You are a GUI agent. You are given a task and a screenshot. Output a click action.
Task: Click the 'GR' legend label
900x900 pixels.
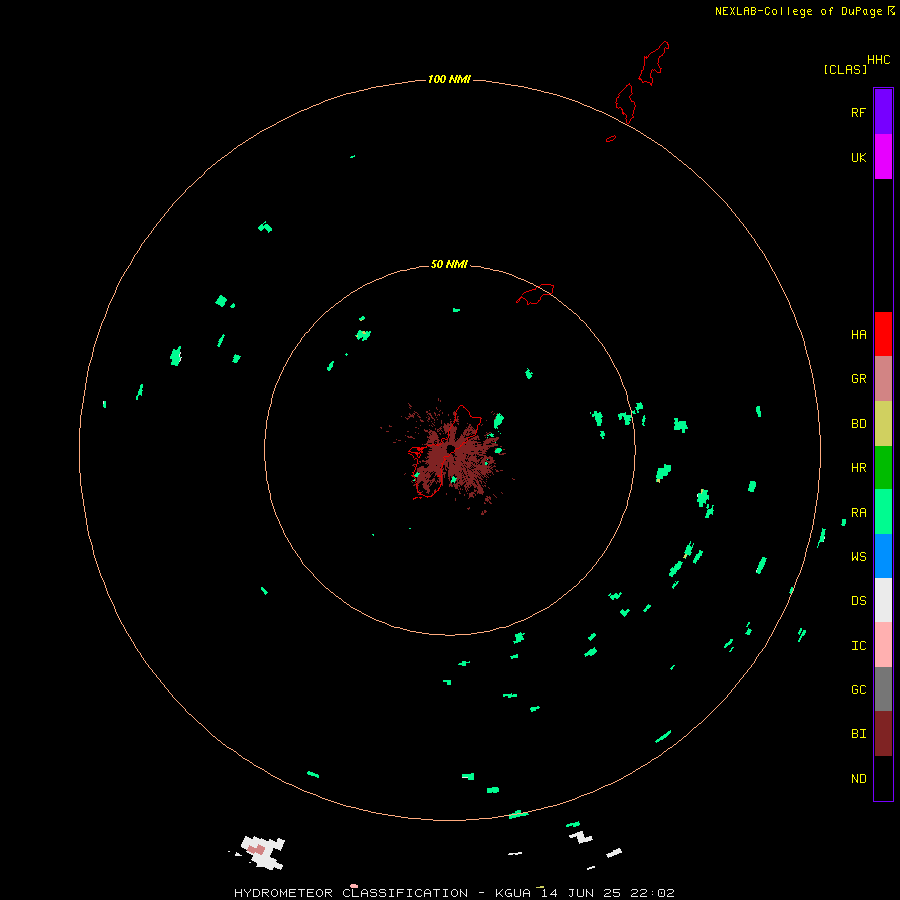[858, 379]
